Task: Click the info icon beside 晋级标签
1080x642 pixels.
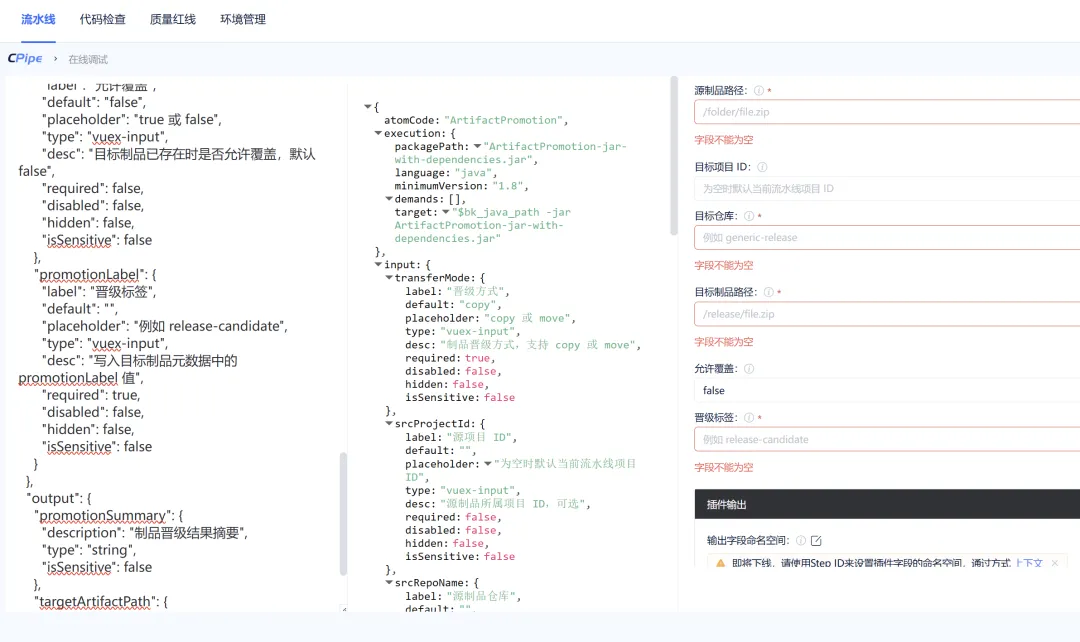Action: (x=749, y=417)
